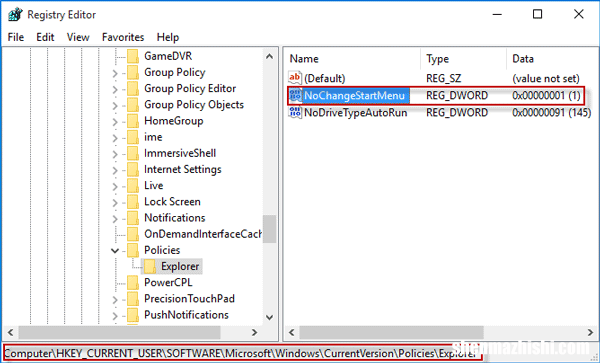Click tree pane scroll down arrow
The image size is (600, 363).
click(x=269, y=317)
